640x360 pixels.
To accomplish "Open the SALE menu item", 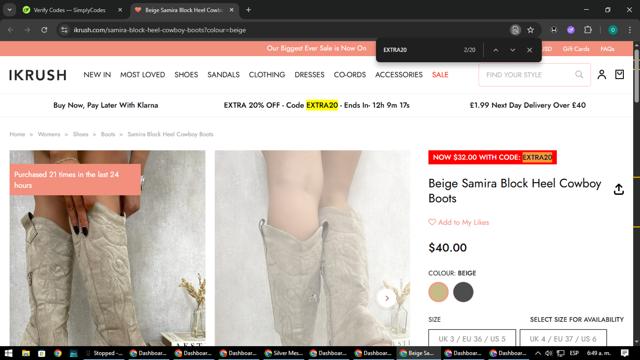I will coord(440,75).
